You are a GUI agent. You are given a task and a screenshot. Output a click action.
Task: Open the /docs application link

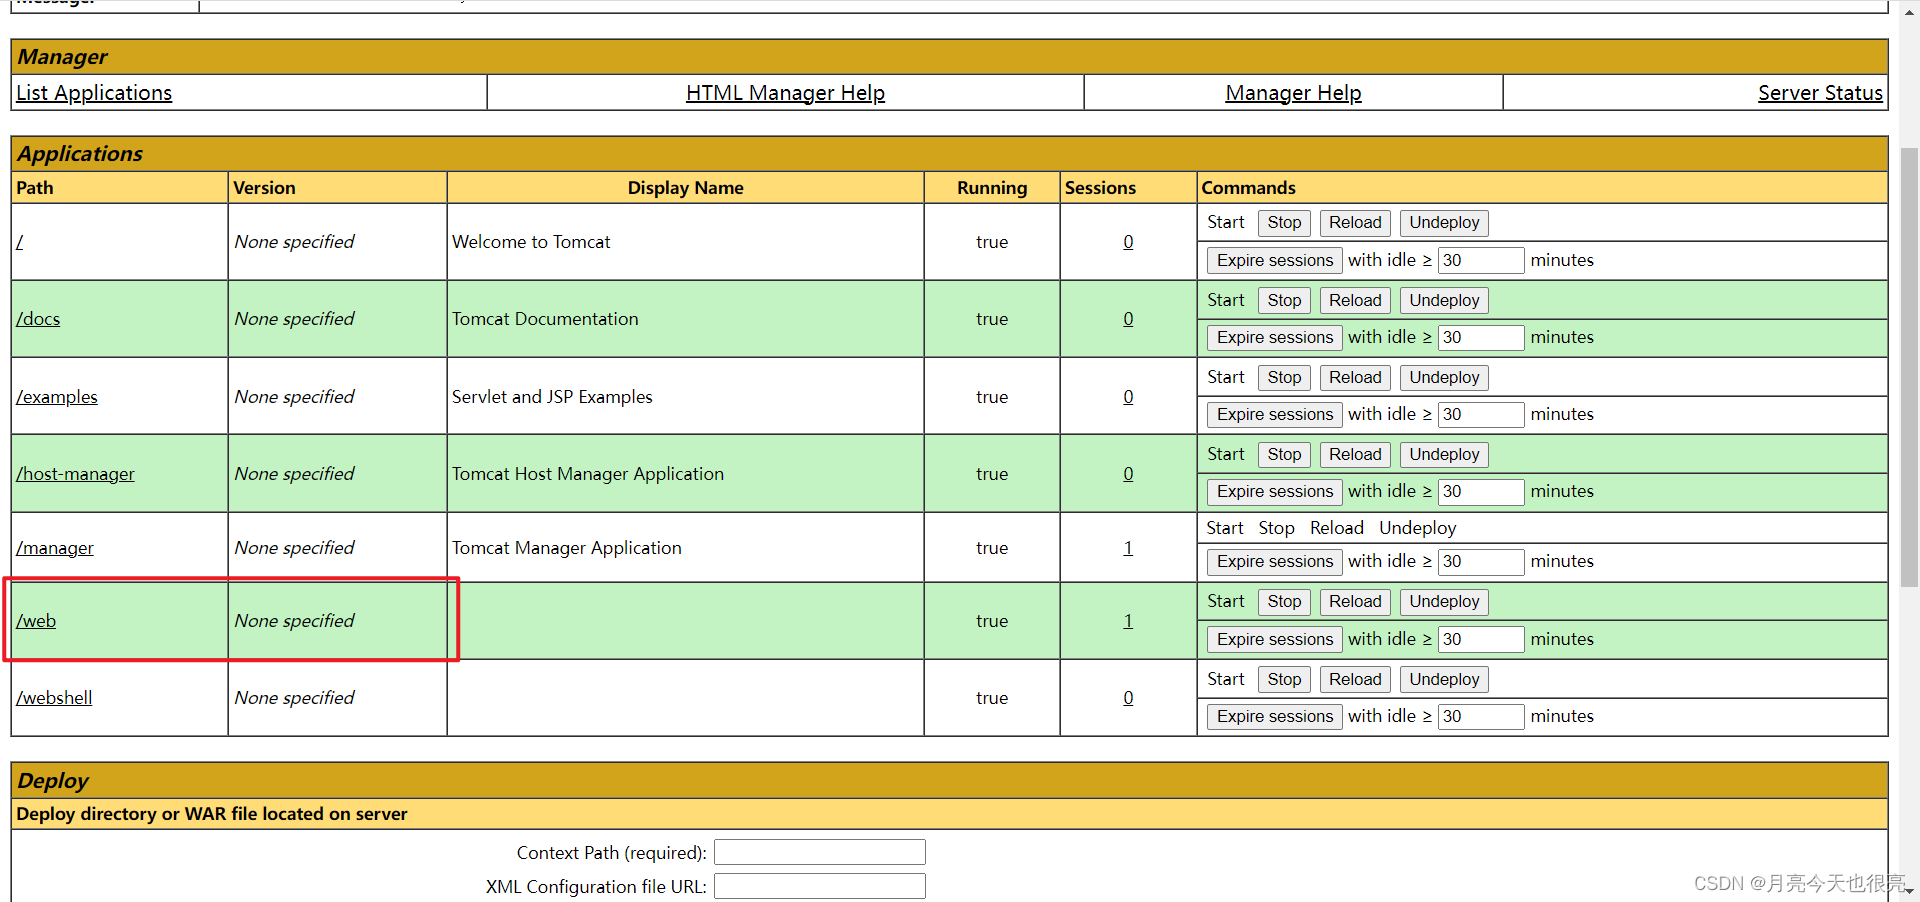point(38,319)
